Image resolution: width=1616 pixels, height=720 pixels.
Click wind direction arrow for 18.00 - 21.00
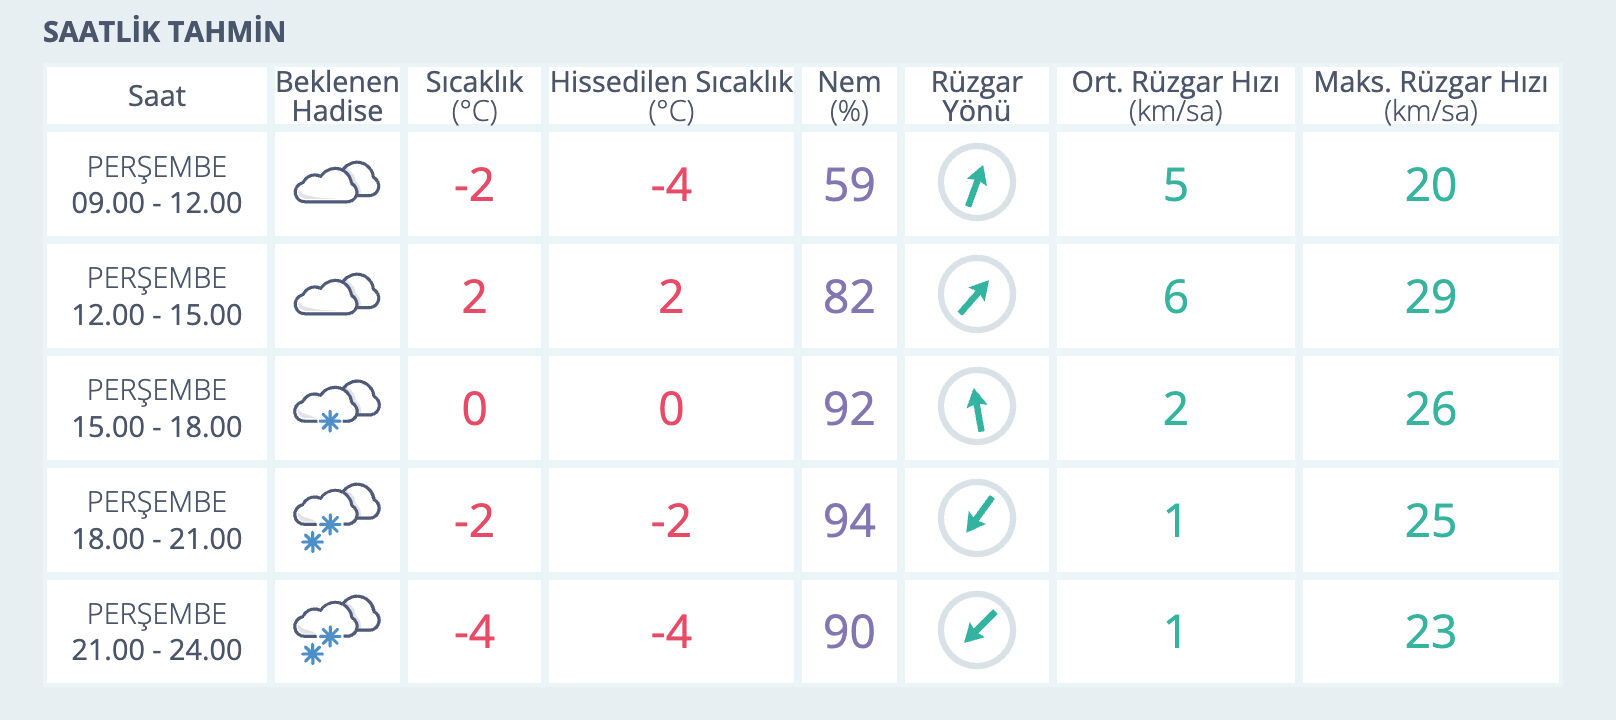(976, 519)
